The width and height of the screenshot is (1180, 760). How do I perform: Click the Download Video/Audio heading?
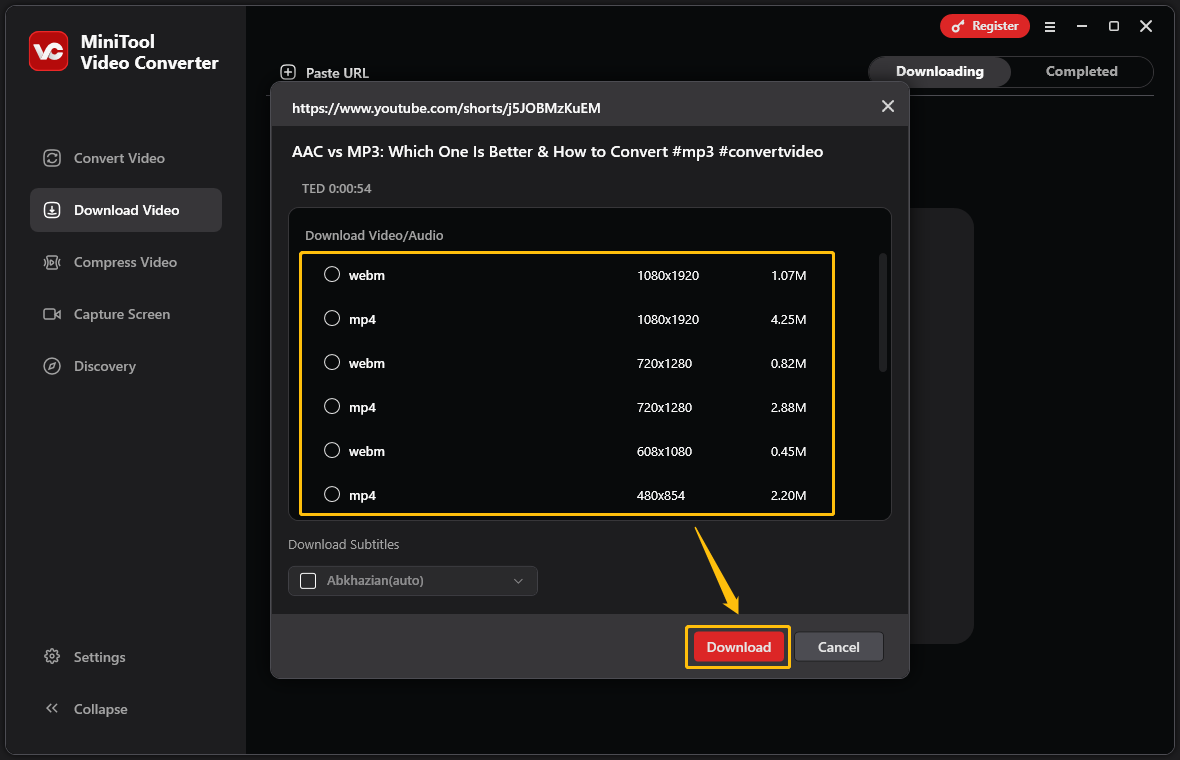pyautogui.click(x=374, y=236)
